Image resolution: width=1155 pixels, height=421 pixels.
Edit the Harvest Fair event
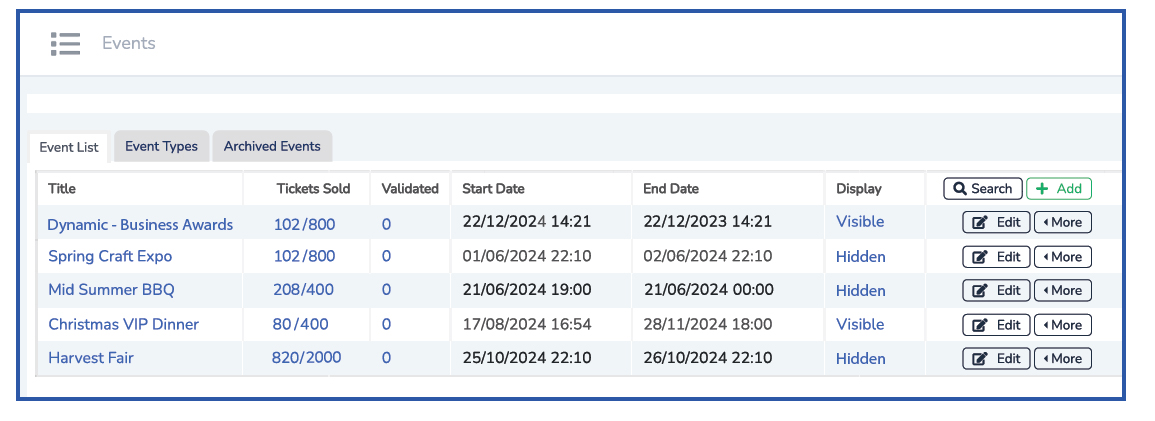(x=996, y=359)
